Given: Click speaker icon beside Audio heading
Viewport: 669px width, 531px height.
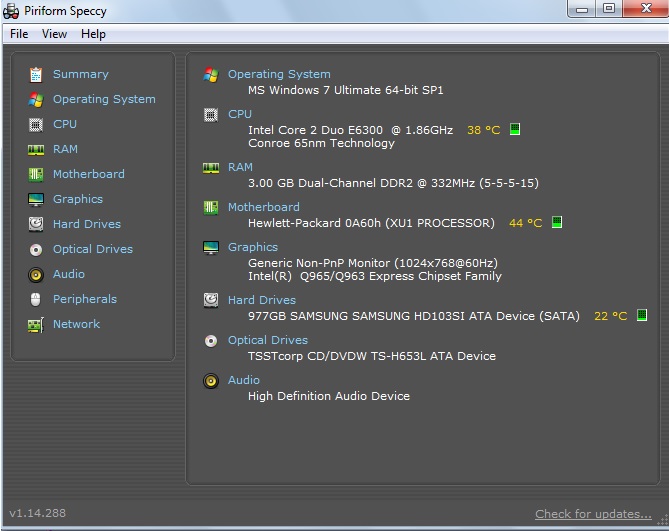Looking at the screenshot, I should (x=211, y=380).
